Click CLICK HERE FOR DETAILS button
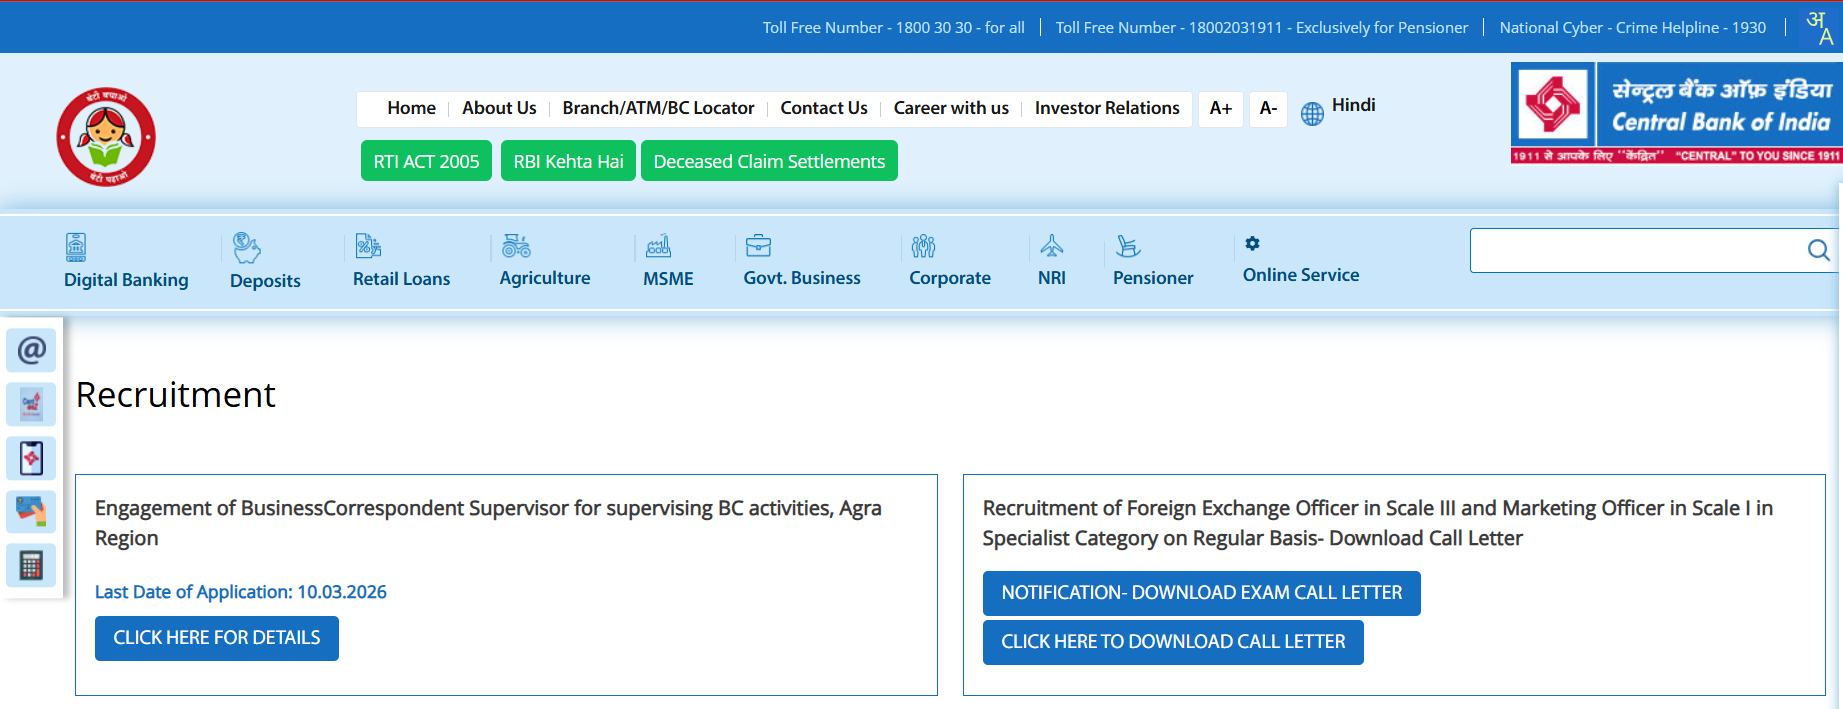Screen dimensions: 1843x709 click(x=217, y=638)
